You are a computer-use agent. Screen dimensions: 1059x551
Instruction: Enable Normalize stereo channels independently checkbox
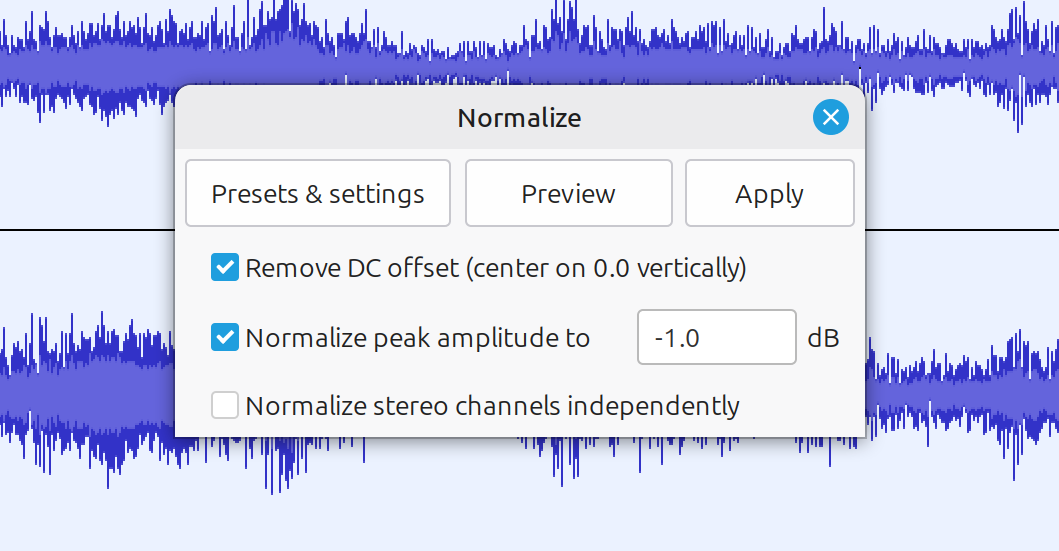[x=225, y=406]
